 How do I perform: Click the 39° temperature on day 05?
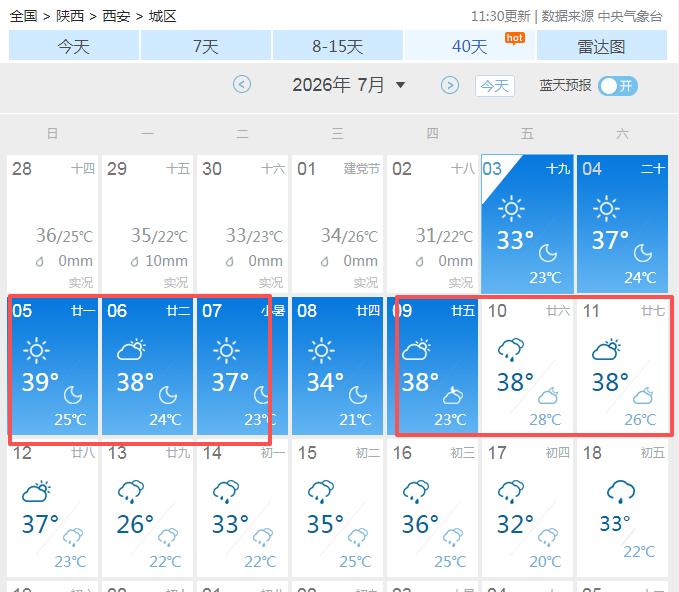coord(40,382)
